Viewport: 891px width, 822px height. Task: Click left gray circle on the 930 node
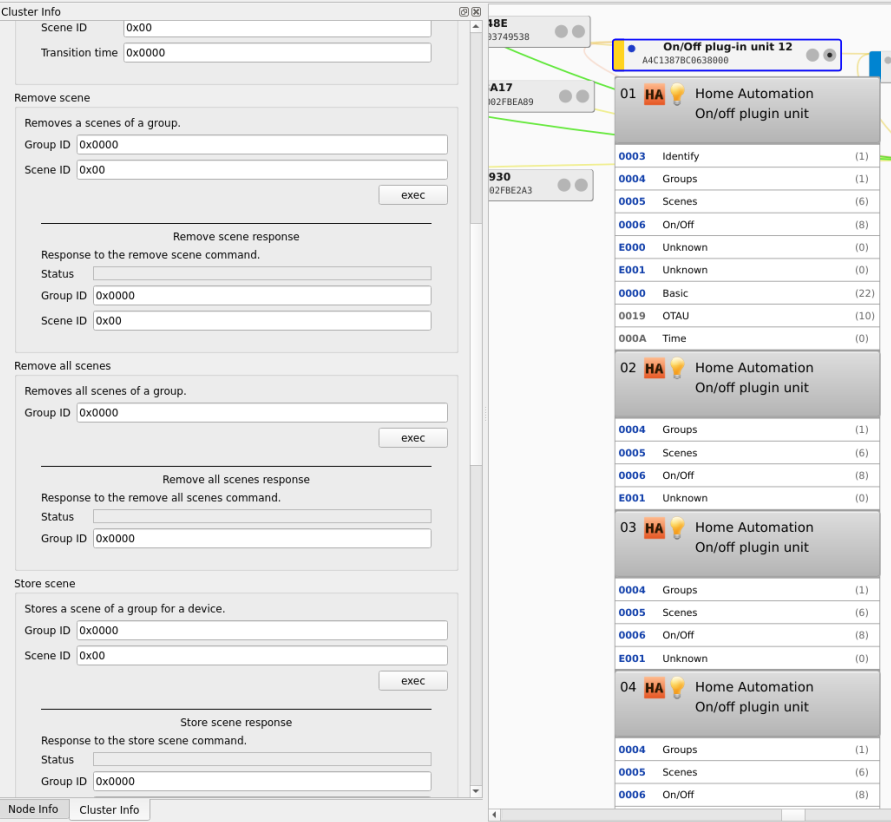(564, 185)
